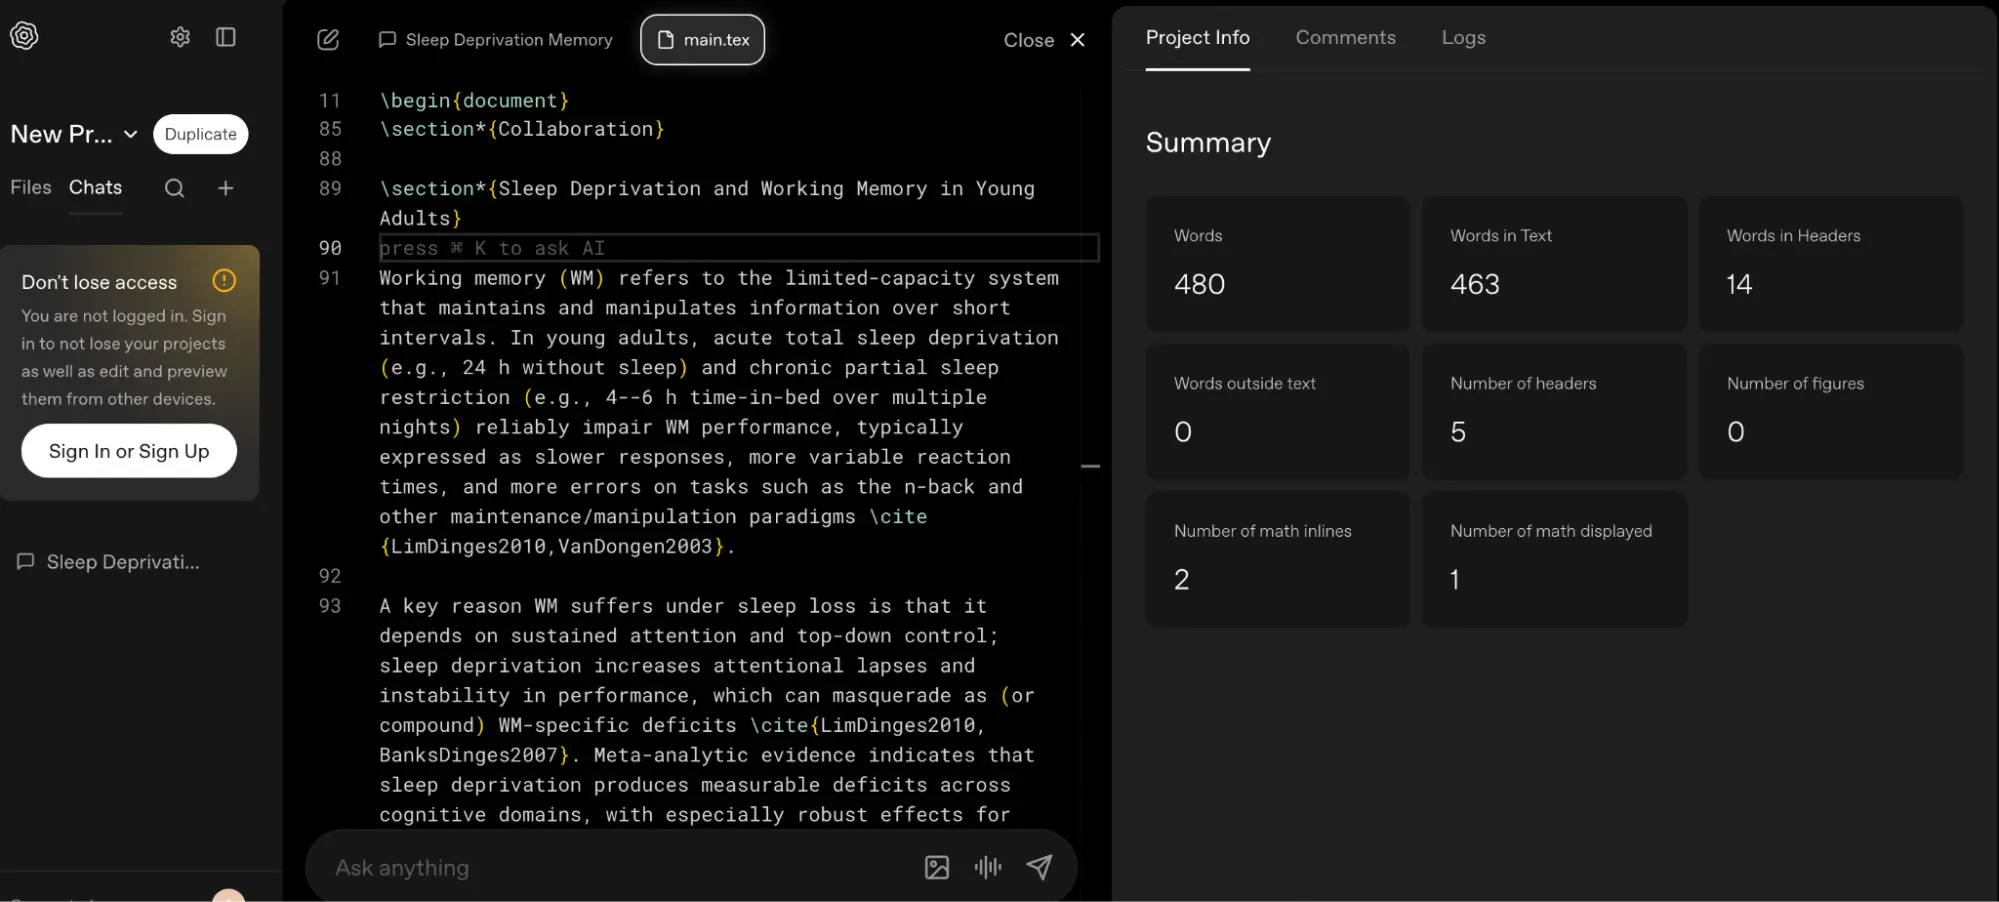The height and width of the screenshot is (902, 1999).
Task: Start voice input waveform icon
Action: (987, 867)
